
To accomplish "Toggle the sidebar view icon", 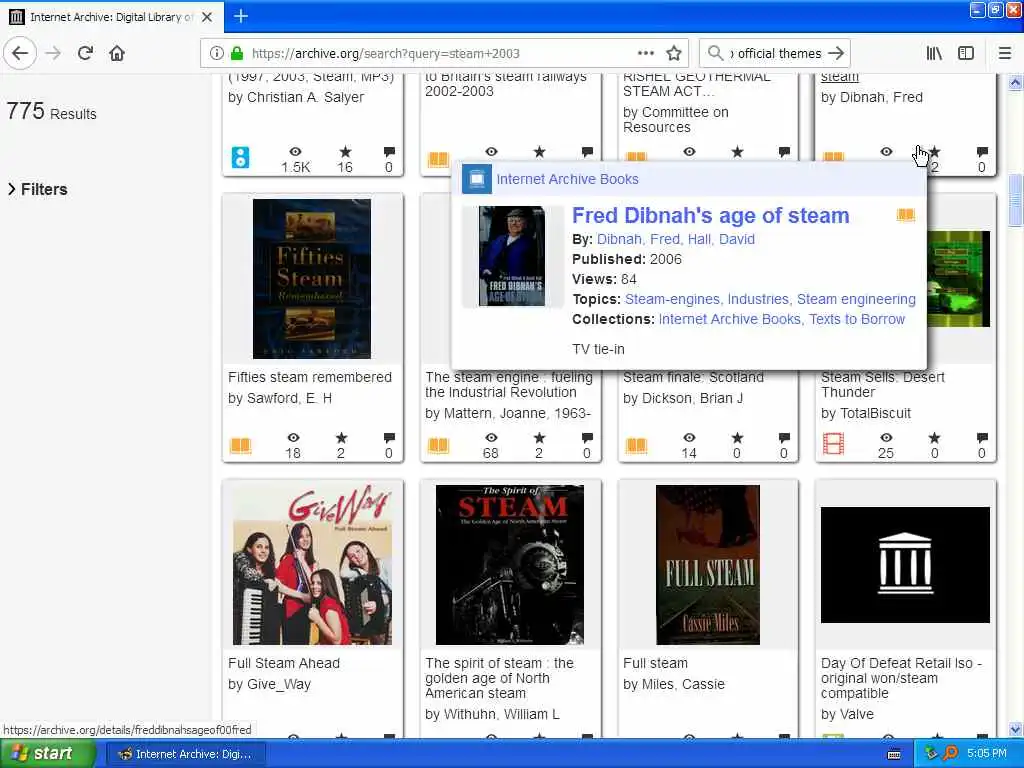I will click(x=966, y=53).
